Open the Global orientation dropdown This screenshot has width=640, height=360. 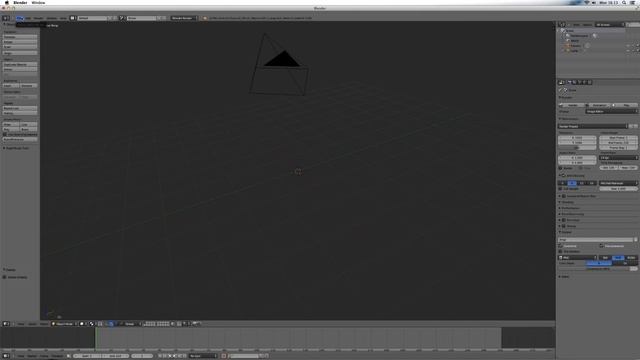click(131, 324)
